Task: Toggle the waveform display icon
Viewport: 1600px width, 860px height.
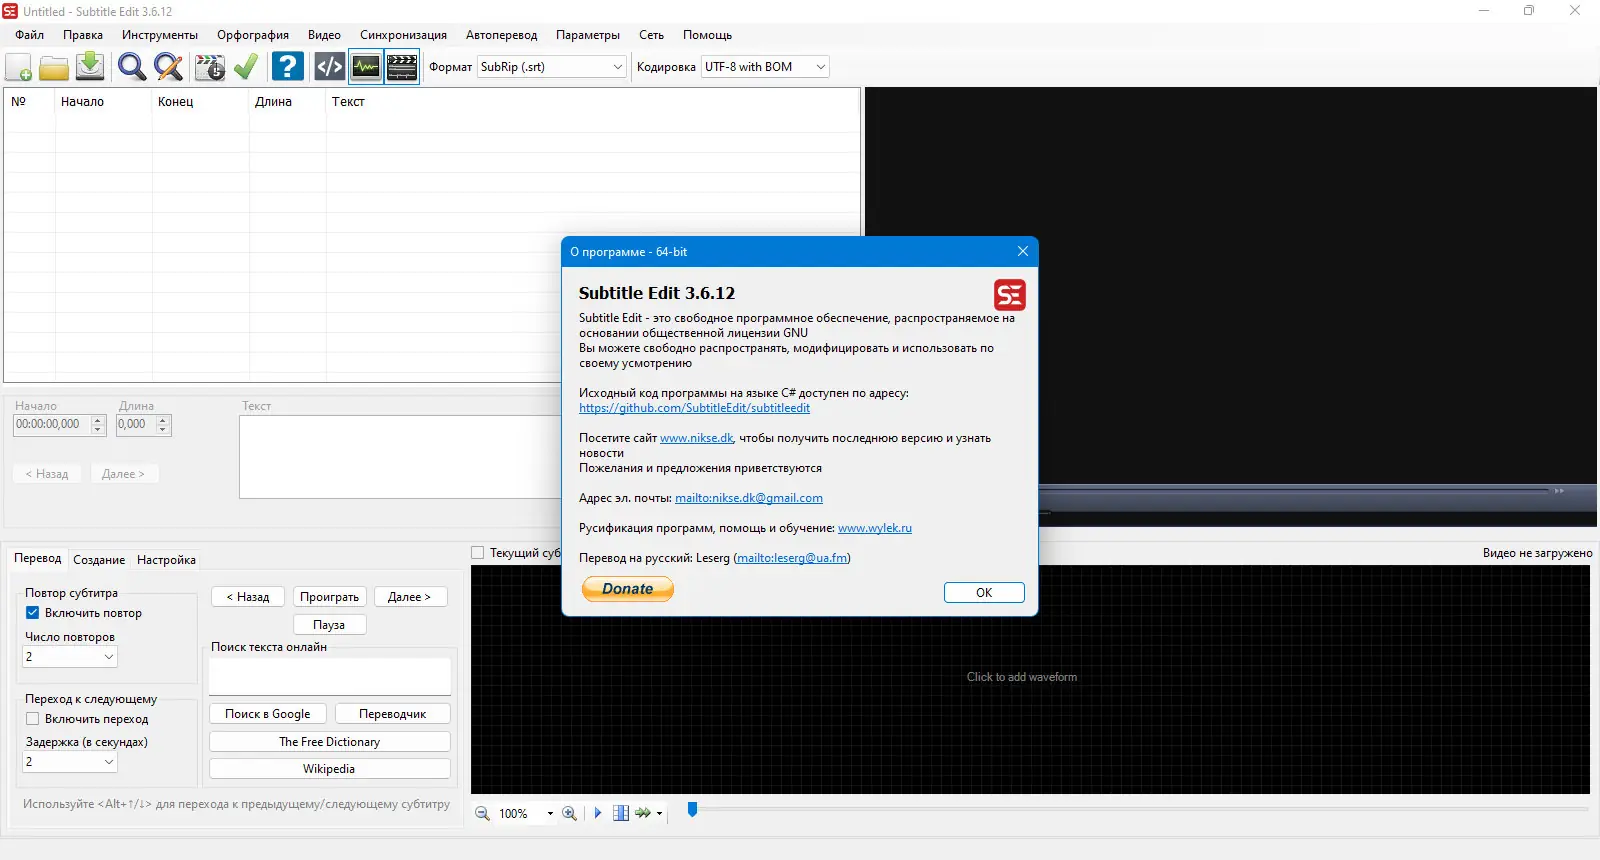Action: pos(366,67)
